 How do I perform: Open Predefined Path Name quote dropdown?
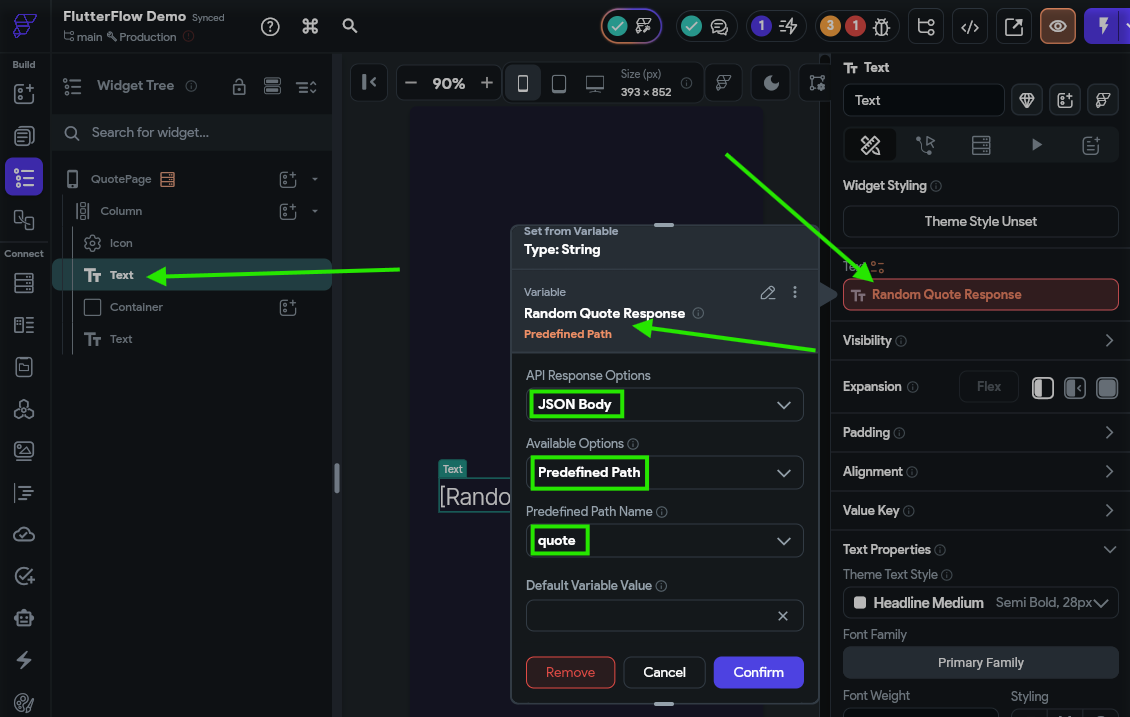(x=664, y=541)
